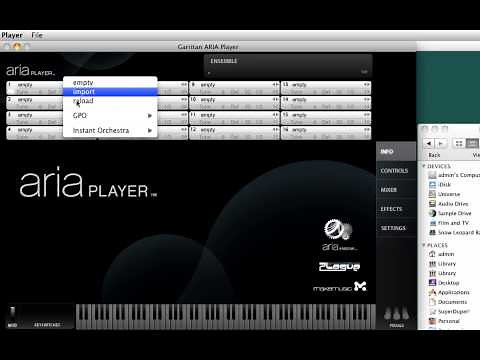This screenshot has height=360, width=480.
Task: Open the ENSEMBLE preset dropdown arrow
Action: click(x=364, y=71)
